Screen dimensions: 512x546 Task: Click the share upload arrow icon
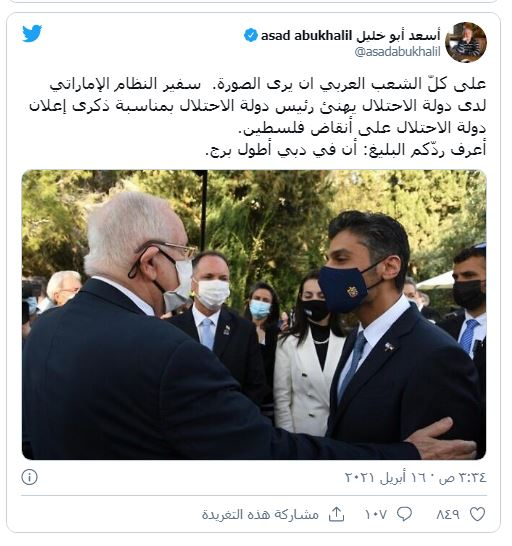coord(336,514)
